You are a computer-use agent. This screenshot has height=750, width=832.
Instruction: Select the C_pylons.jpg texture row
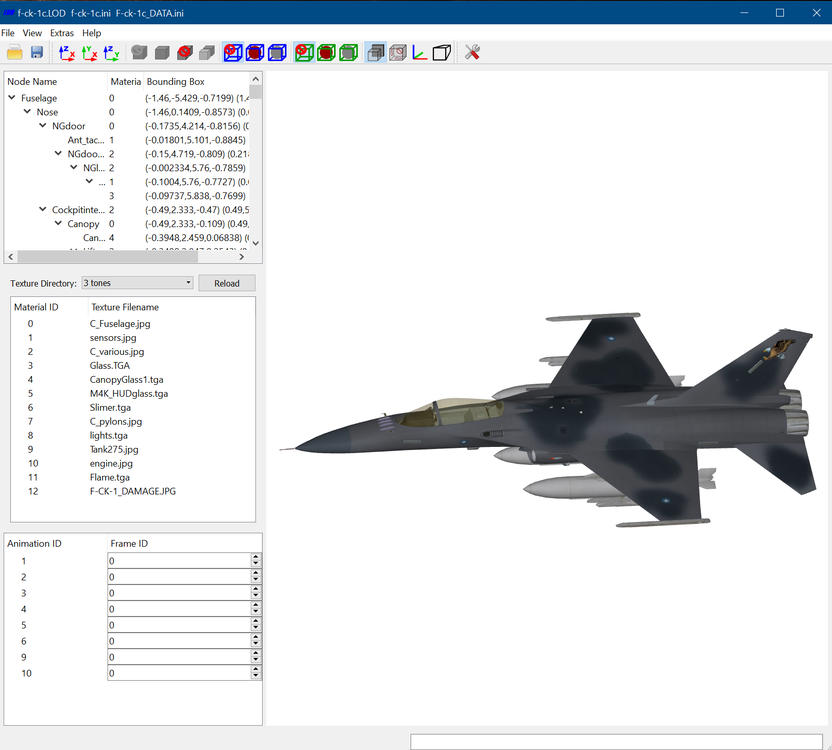[x=133, y=421]
